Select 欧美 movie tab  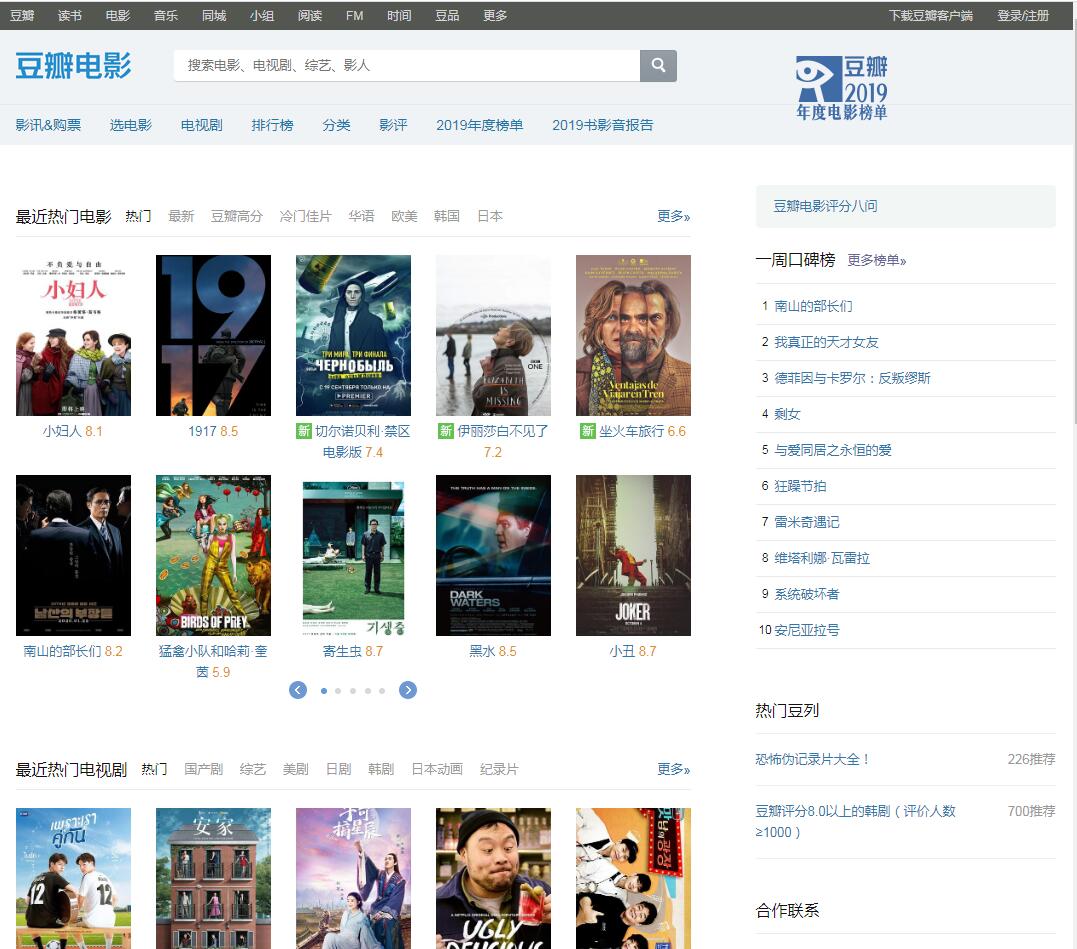(x=404, y=216)
